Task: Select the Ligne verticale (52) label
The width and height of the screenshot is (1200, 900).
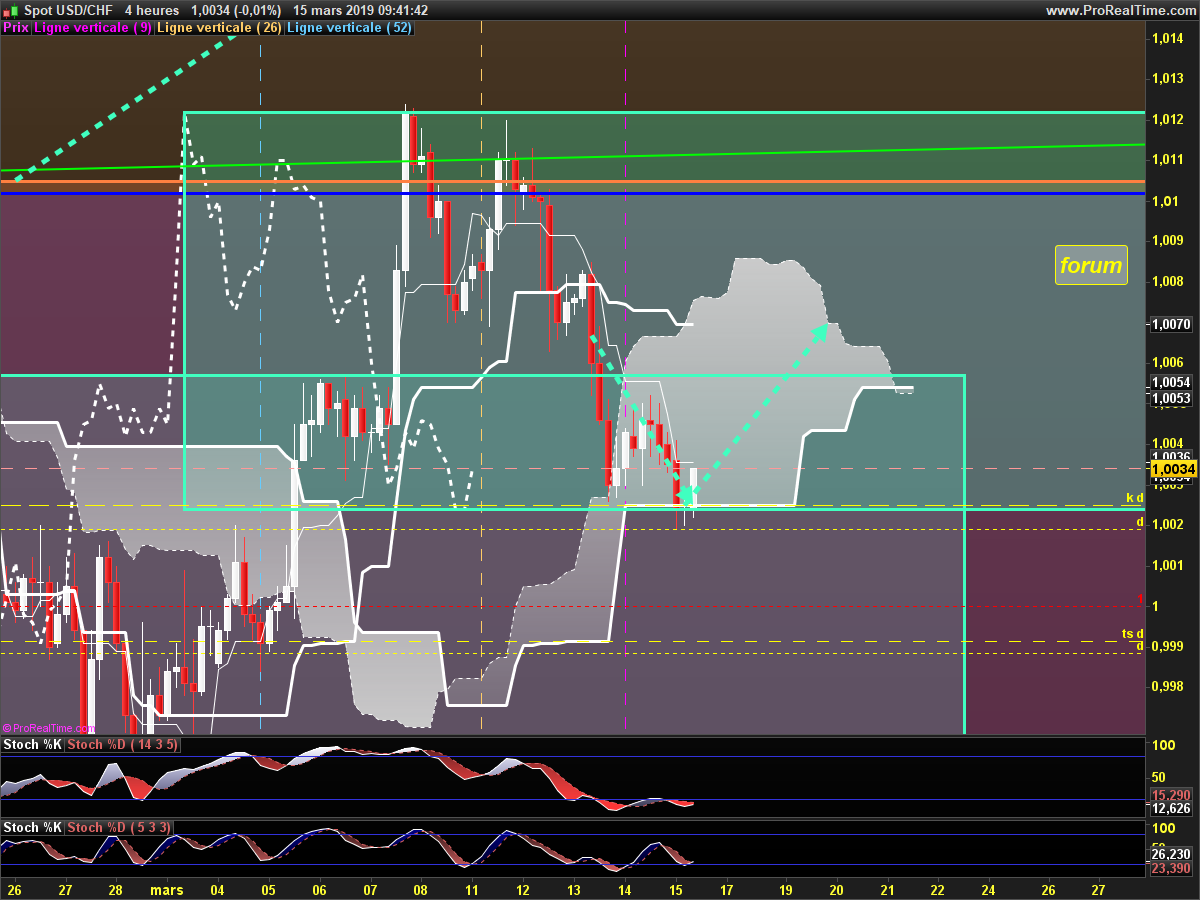Action: pyautogui.click(x=349, y=28)
